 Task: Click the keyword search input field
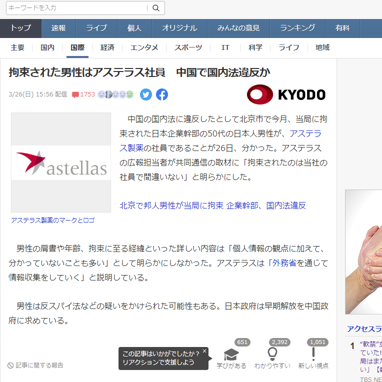[77, 8]
